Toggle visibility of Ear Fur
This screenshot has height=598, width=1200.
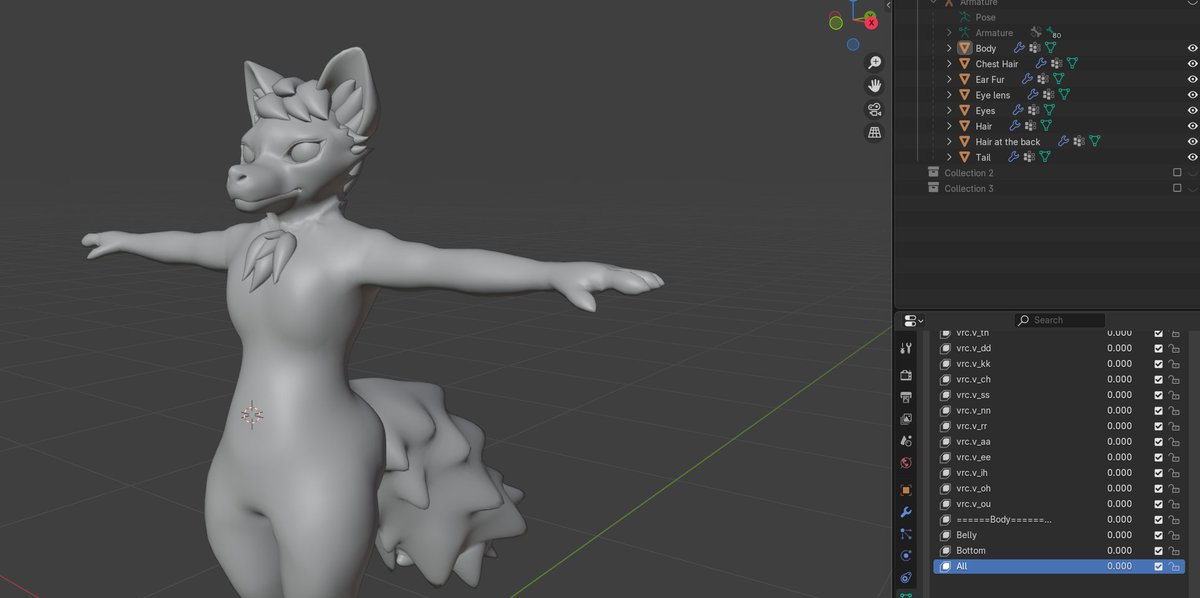point(1192,79)
